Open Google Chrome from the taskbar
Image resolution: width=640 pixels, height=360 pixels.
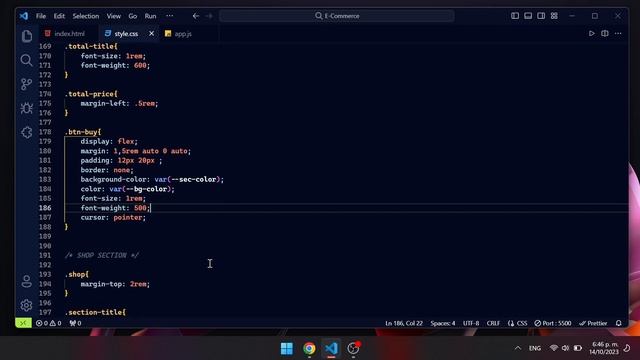tap(309, 348)
